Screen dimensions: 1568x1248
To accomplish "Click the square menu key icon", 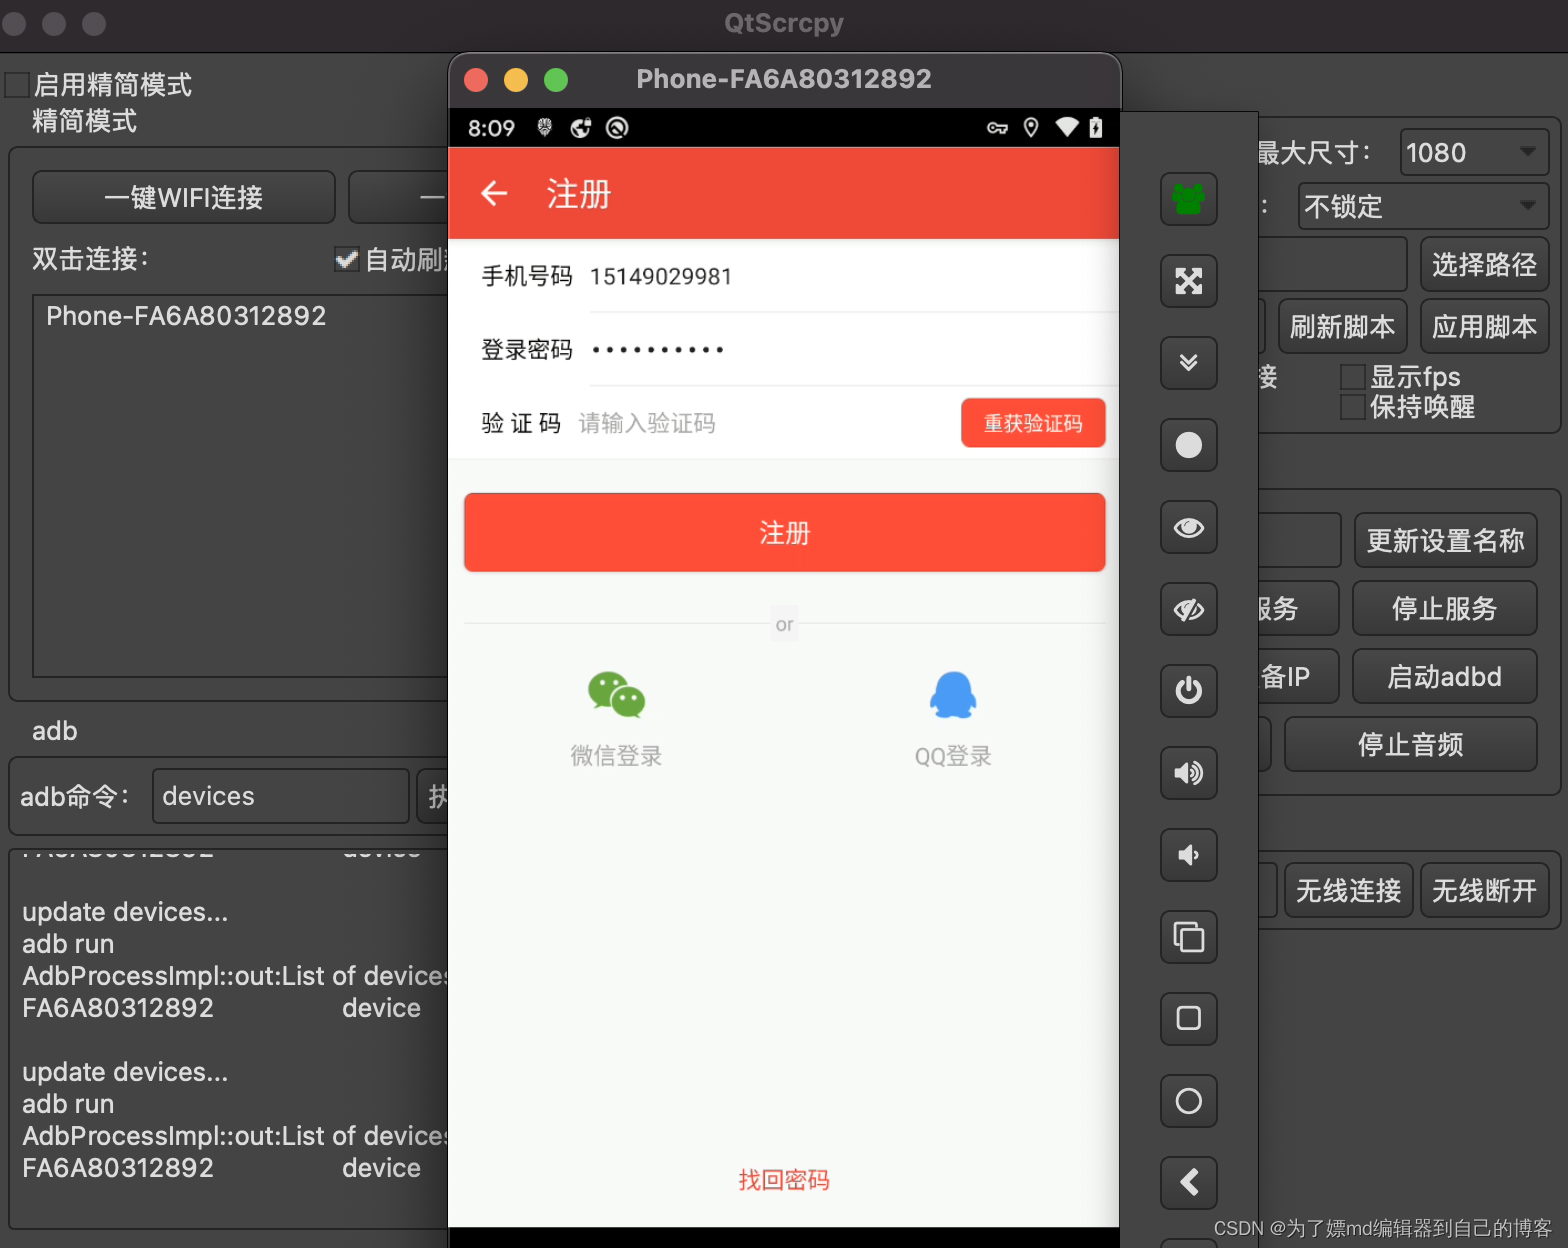I will [1188, 1019].
